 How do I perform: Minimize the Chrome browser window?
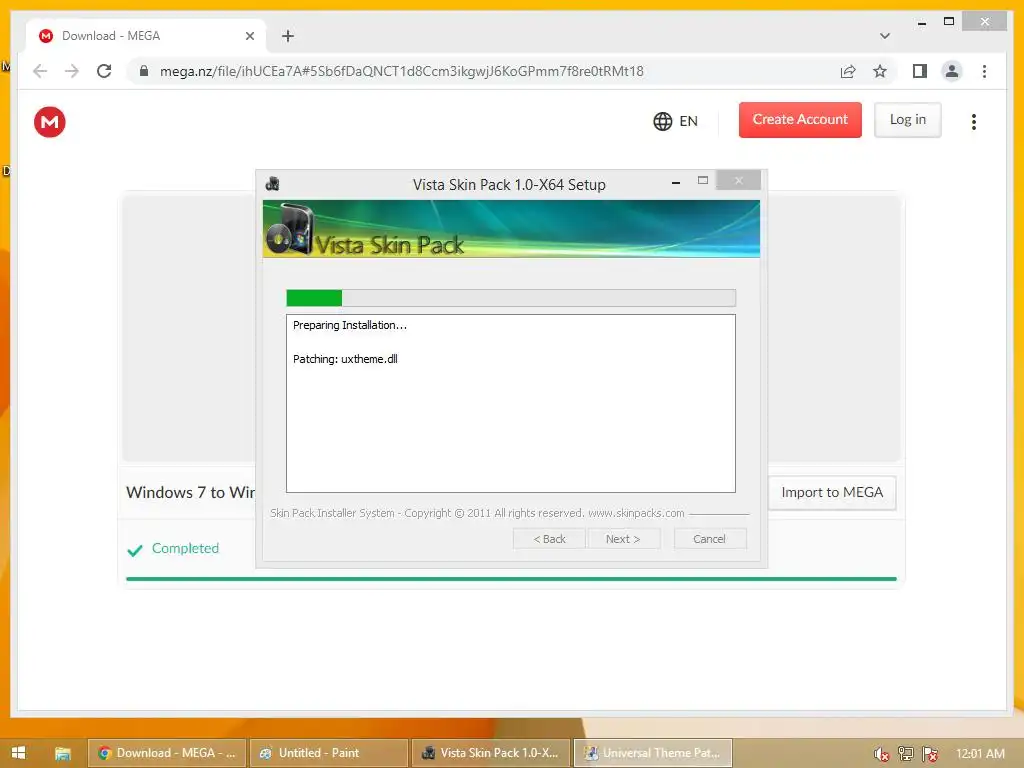tap(921, 22)
